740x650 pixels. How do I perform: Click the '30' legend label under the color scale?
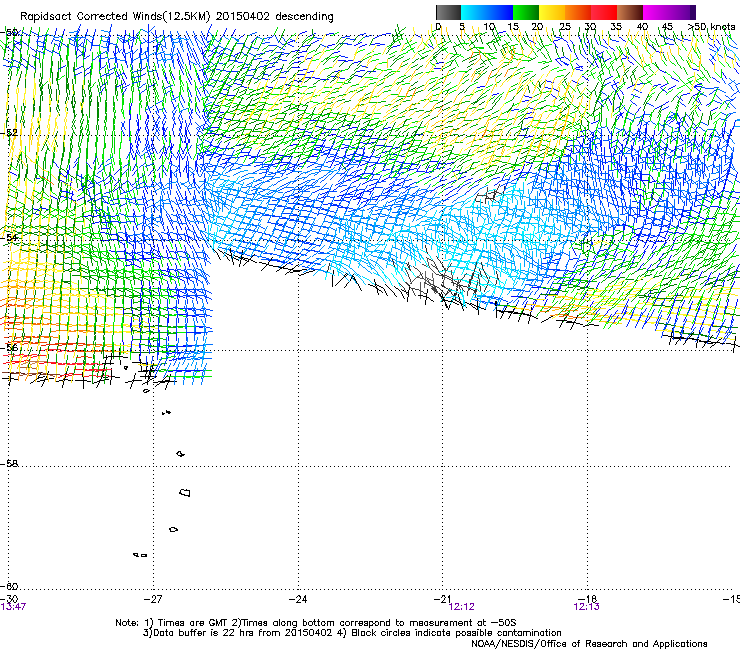click(x=590, y=27)
